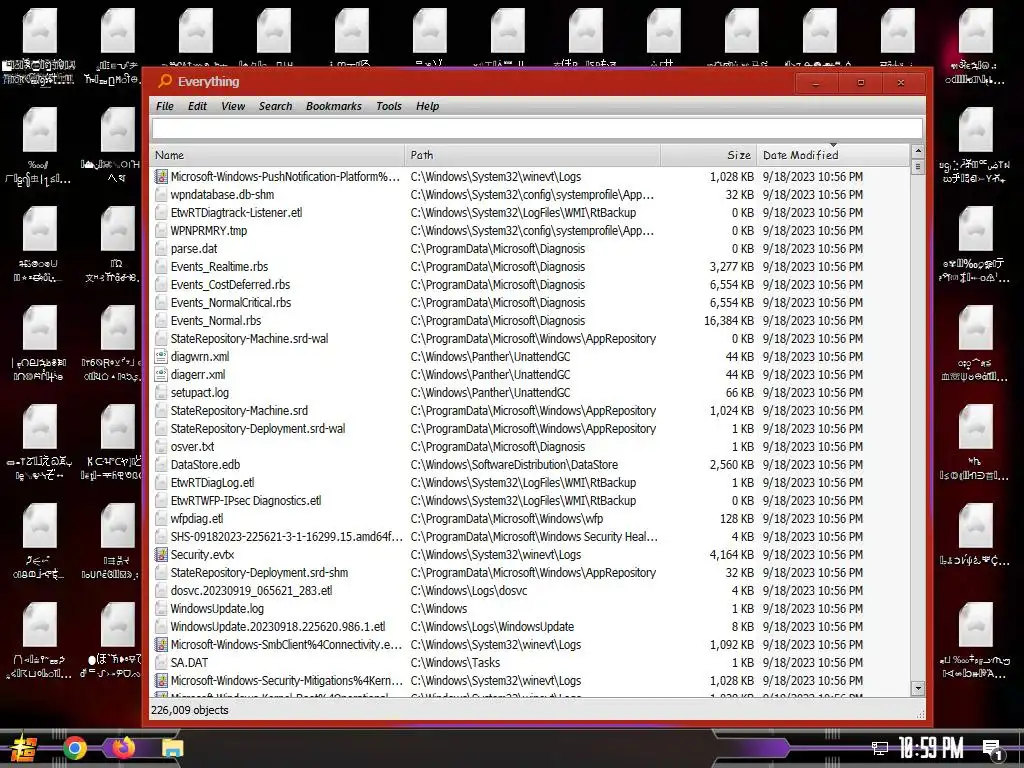Screen dimensions: 1024x768
Task: Click the icon of wfpdiag.etl
Action: point(161,519)
